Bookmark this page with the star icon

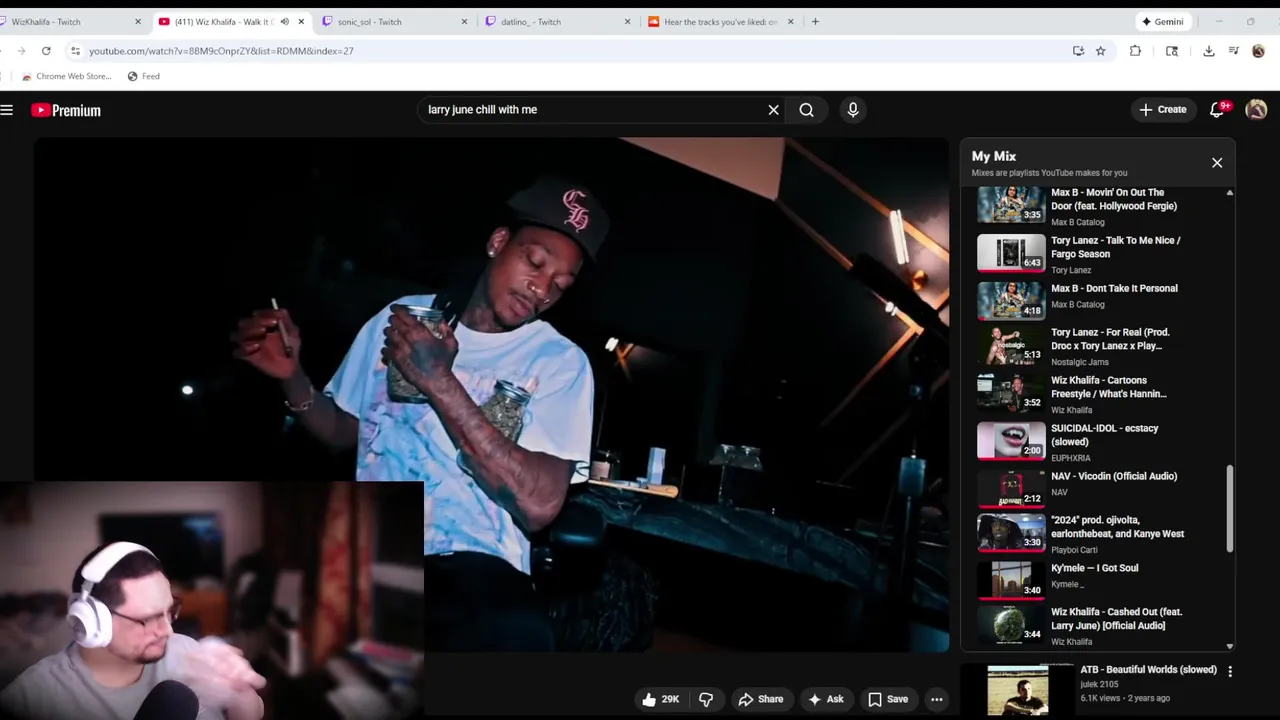point(1100,51)
